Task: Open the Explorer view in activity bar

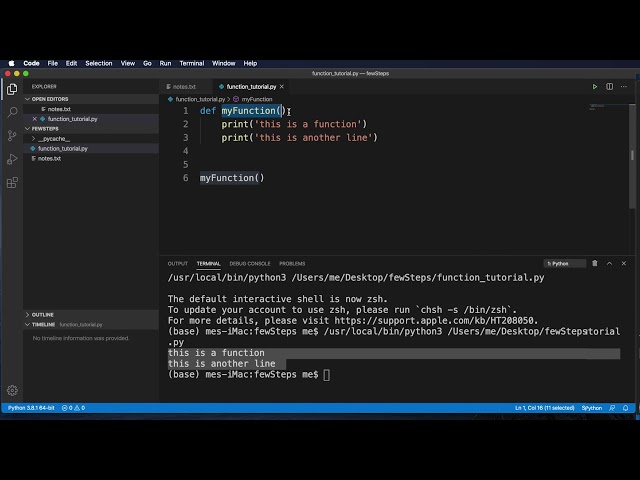Action: (x=12, y=89)
